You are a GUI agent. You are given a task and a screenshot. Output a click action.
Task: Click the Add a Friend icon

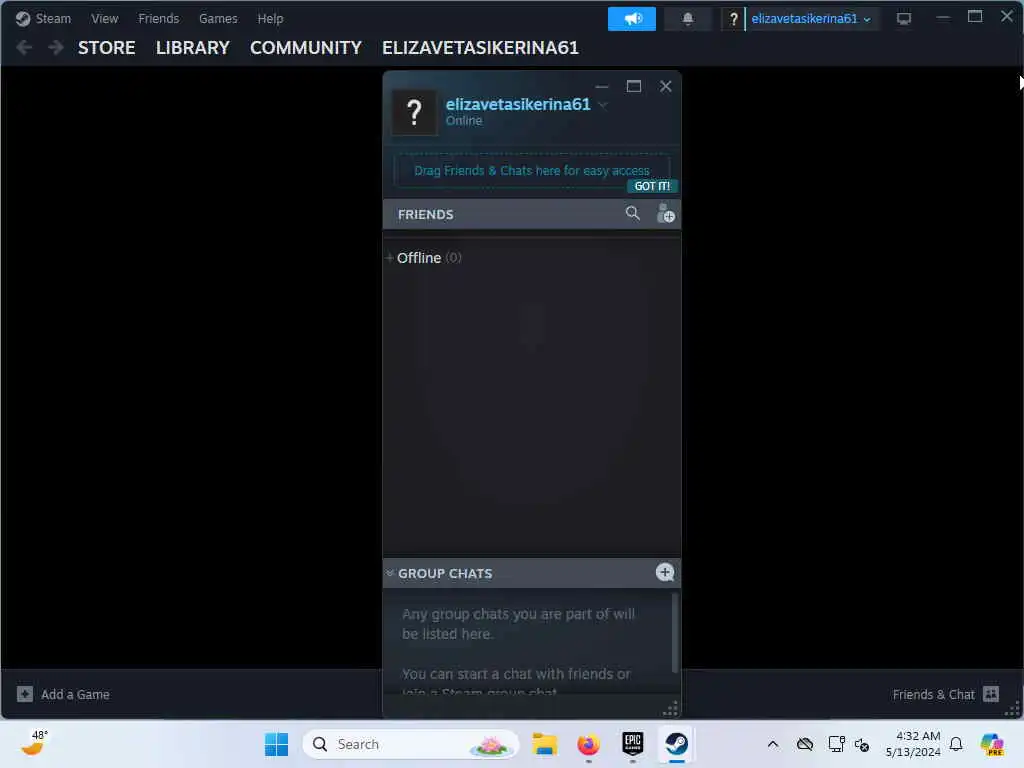click(x=665, y=214)
